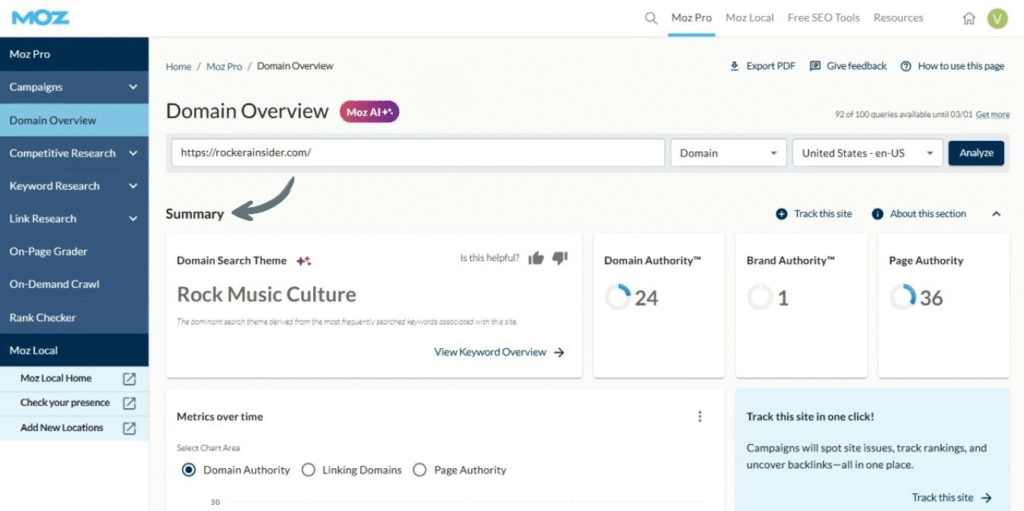The width and height of the screenshot is (1024, 511).
Task: Open Rank Checker in the sidebar
Action: coord(74,318)
